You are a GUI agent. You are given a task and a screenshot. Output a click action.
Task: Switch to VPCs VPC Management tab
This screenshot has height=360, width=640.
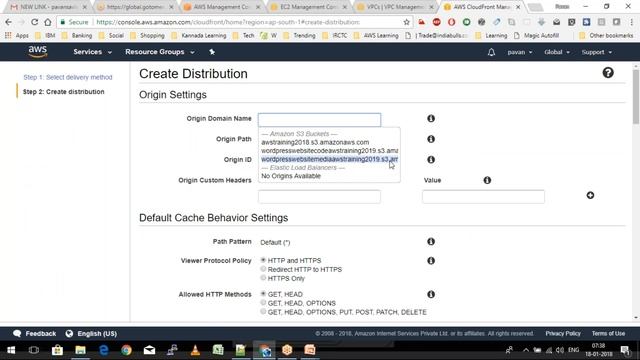coord(395,7)
